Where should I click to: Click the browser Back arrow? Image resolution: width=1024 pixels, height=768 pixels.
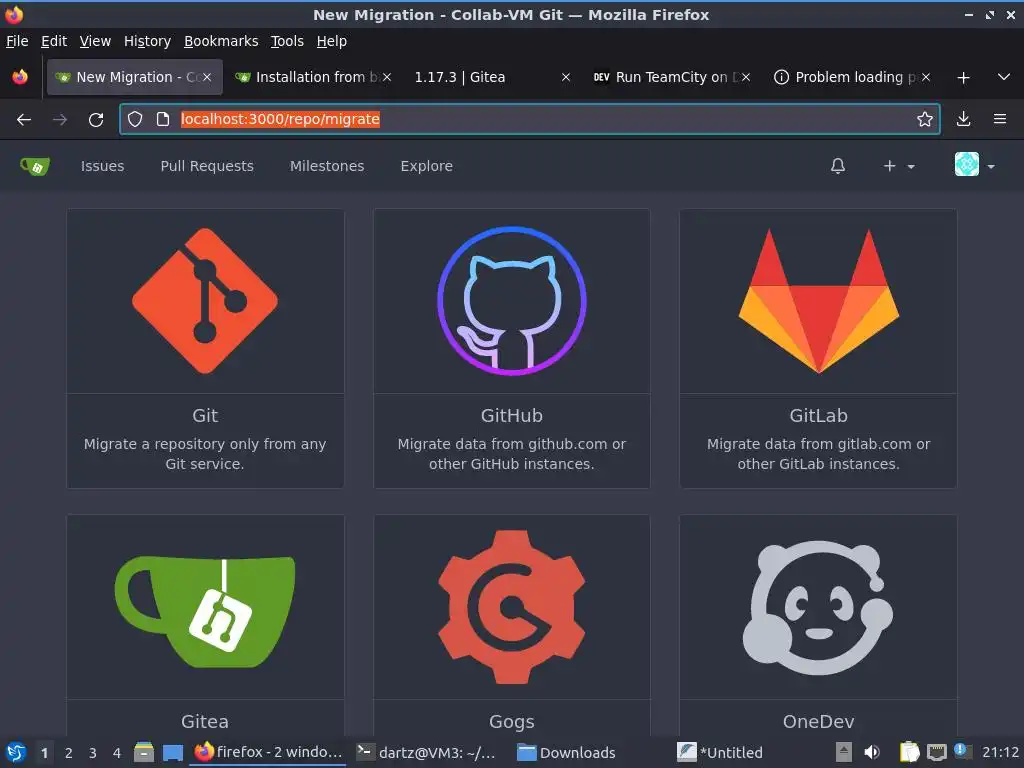24,120
